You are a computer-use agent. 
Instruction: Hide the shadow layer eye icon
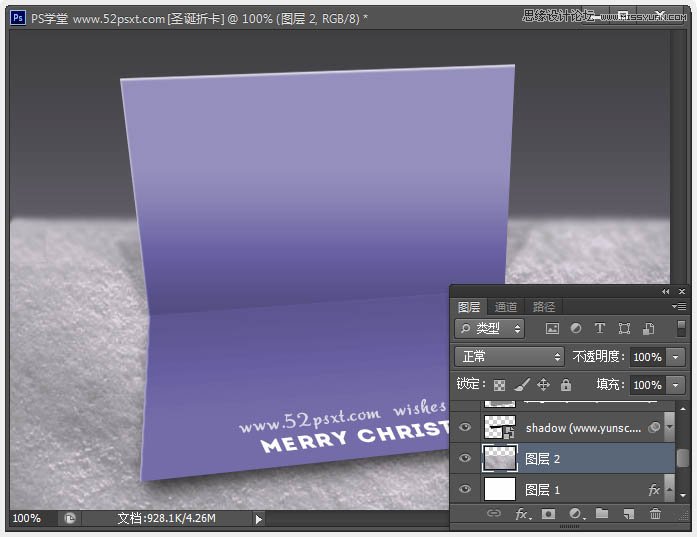pyautogui.click(x=465, y=427)
